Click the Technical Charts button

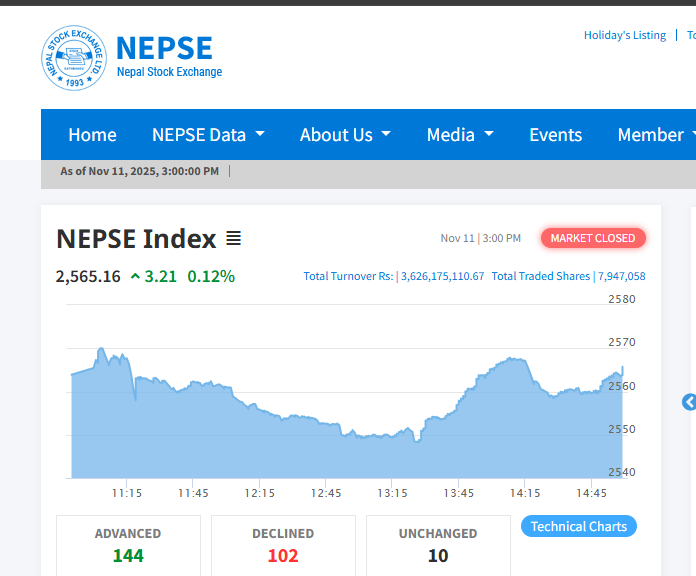578,527
